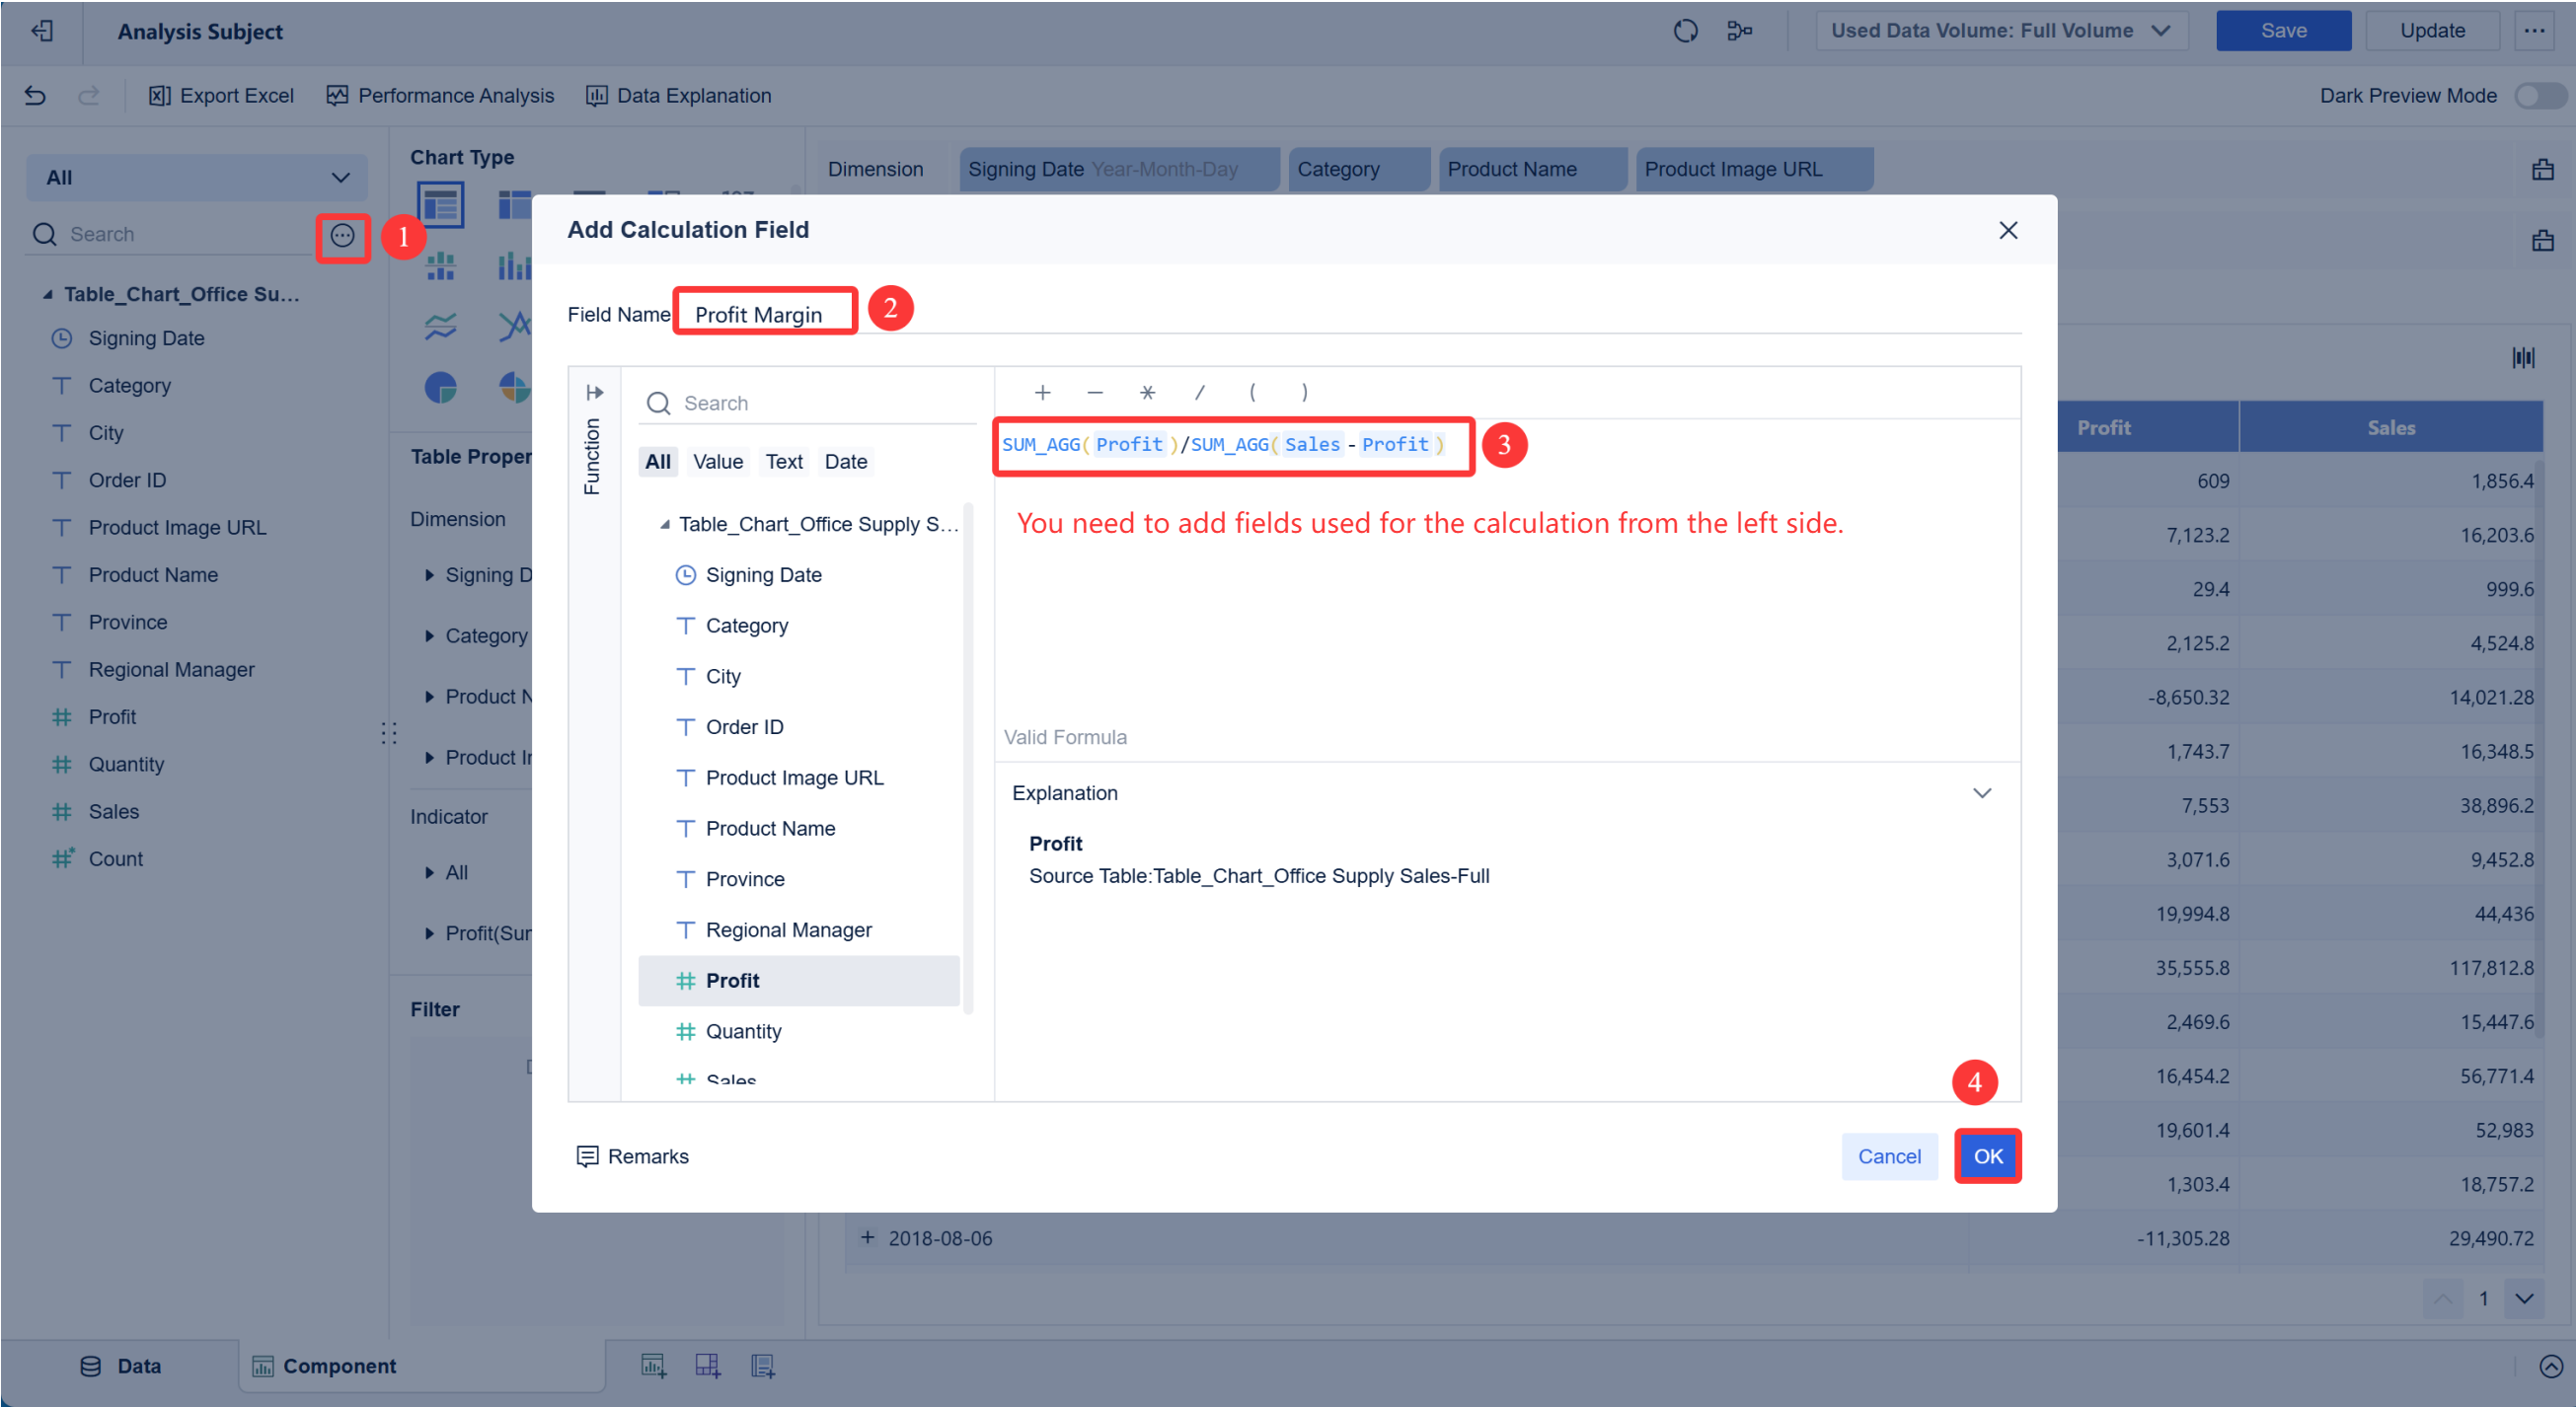Click the more options icon beside Search
The image size is (2576, 1407).
(x=343, y=236)
